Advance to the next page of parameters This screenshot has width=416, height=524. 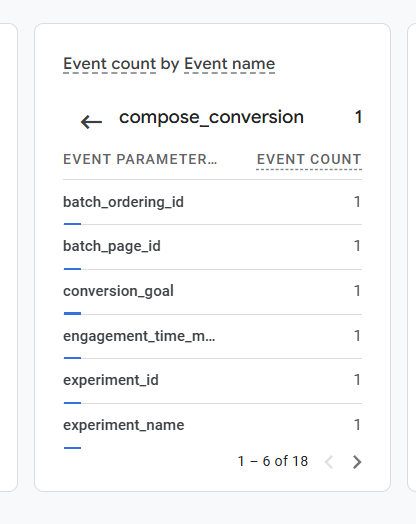(357, 462)
